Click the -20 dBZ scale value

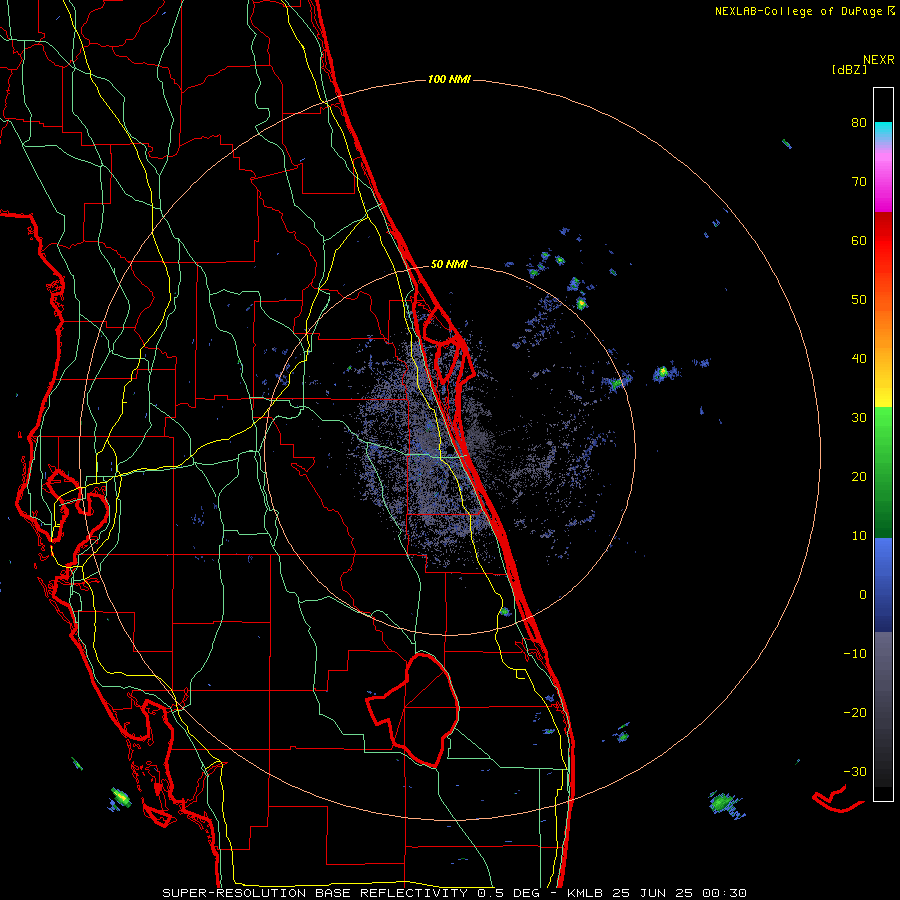tap(855, 713)
